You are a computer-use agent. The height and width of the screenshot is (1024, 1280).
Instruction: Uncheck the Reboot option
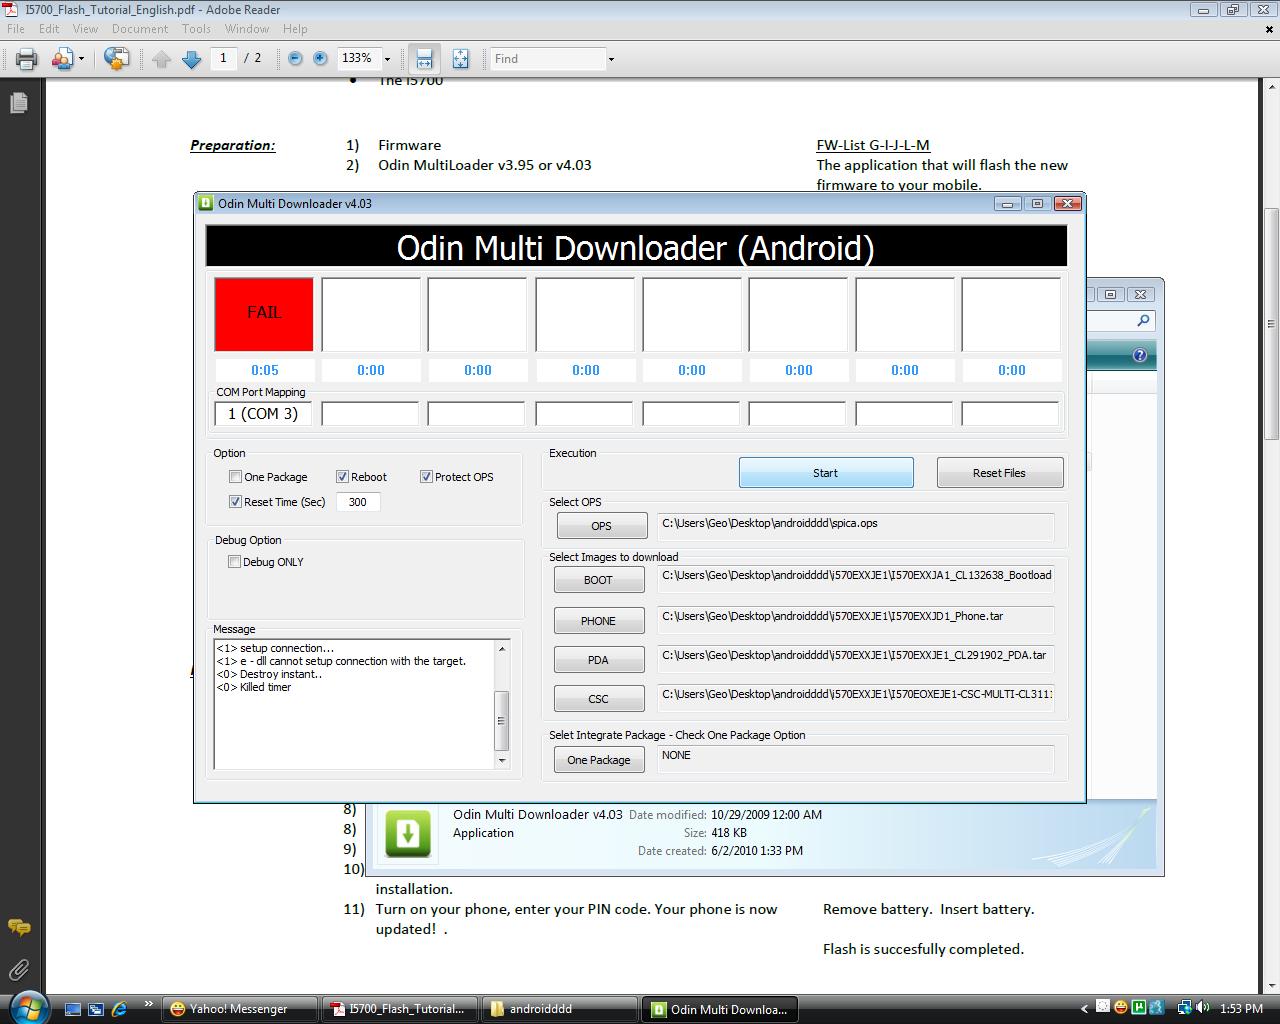coord(342,477)
